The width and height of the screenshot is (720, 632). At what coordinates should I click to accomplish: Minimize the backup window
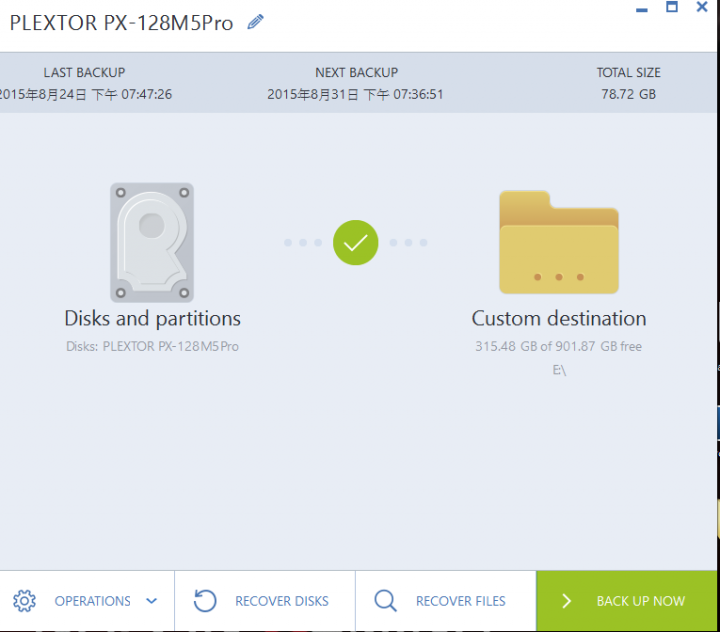tap(642, 8)
